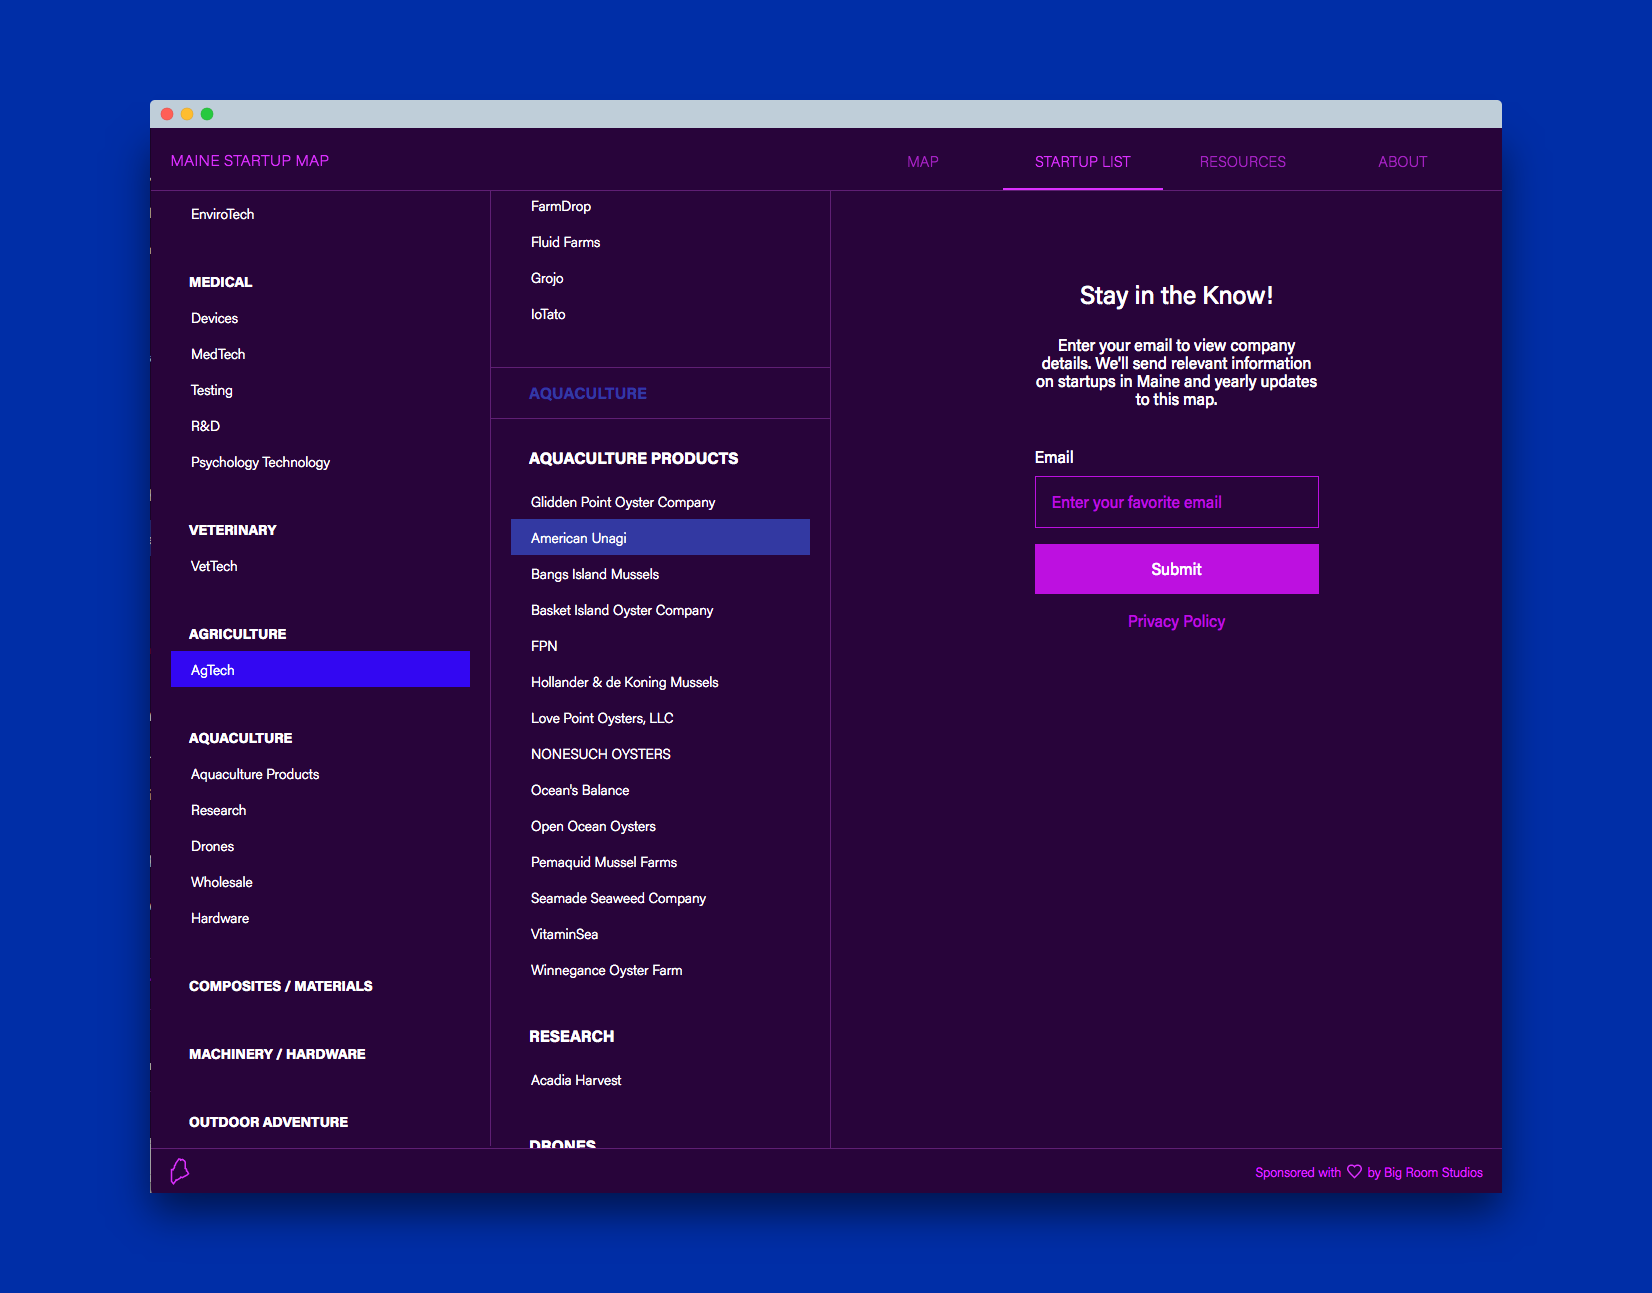
Task: Click the Maine state outline icon
Action: pyautogui.click(x=180, y=1171)
